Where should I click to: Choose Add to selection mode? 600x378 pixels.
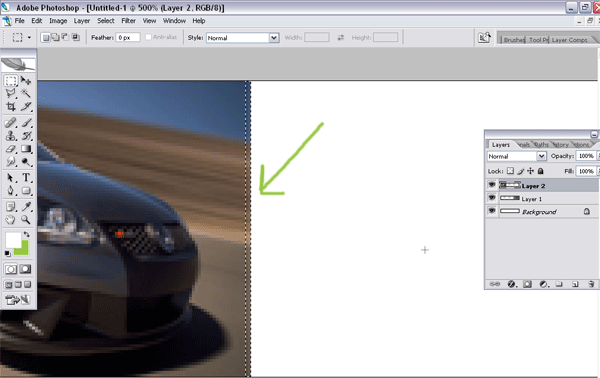pyautogui.click(x=55, y=37)
